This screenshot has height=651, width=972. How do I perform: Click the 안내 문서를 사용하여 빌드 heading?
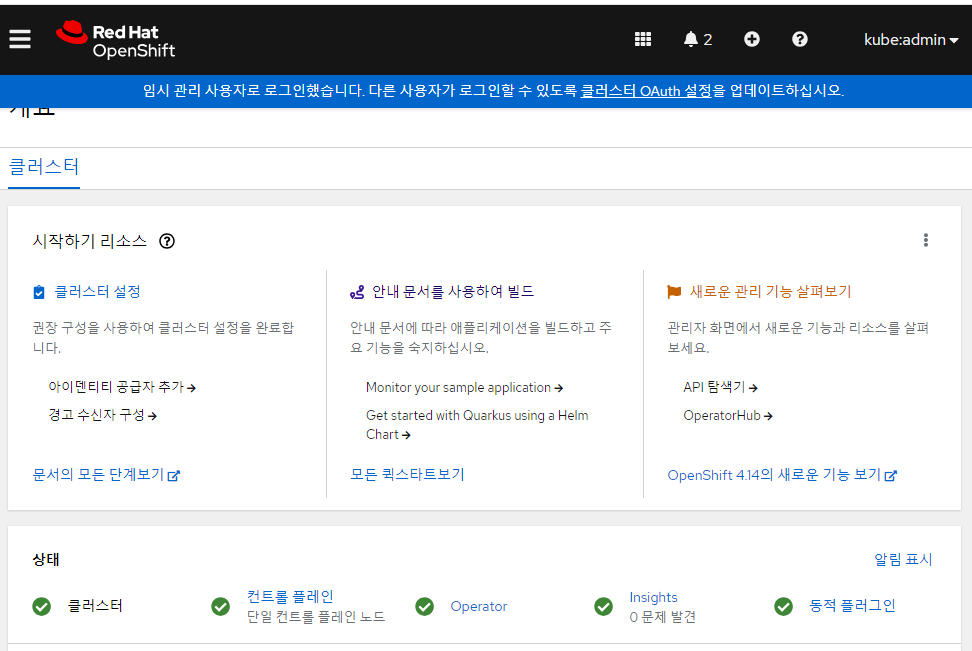click(x=453, y=291)
